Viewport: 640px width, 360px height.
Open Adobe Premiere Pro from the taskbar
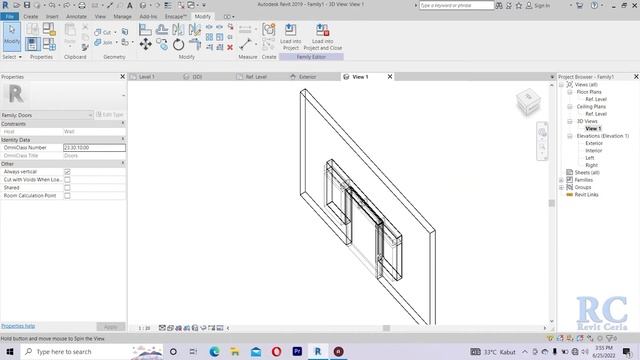pos(297,351)
